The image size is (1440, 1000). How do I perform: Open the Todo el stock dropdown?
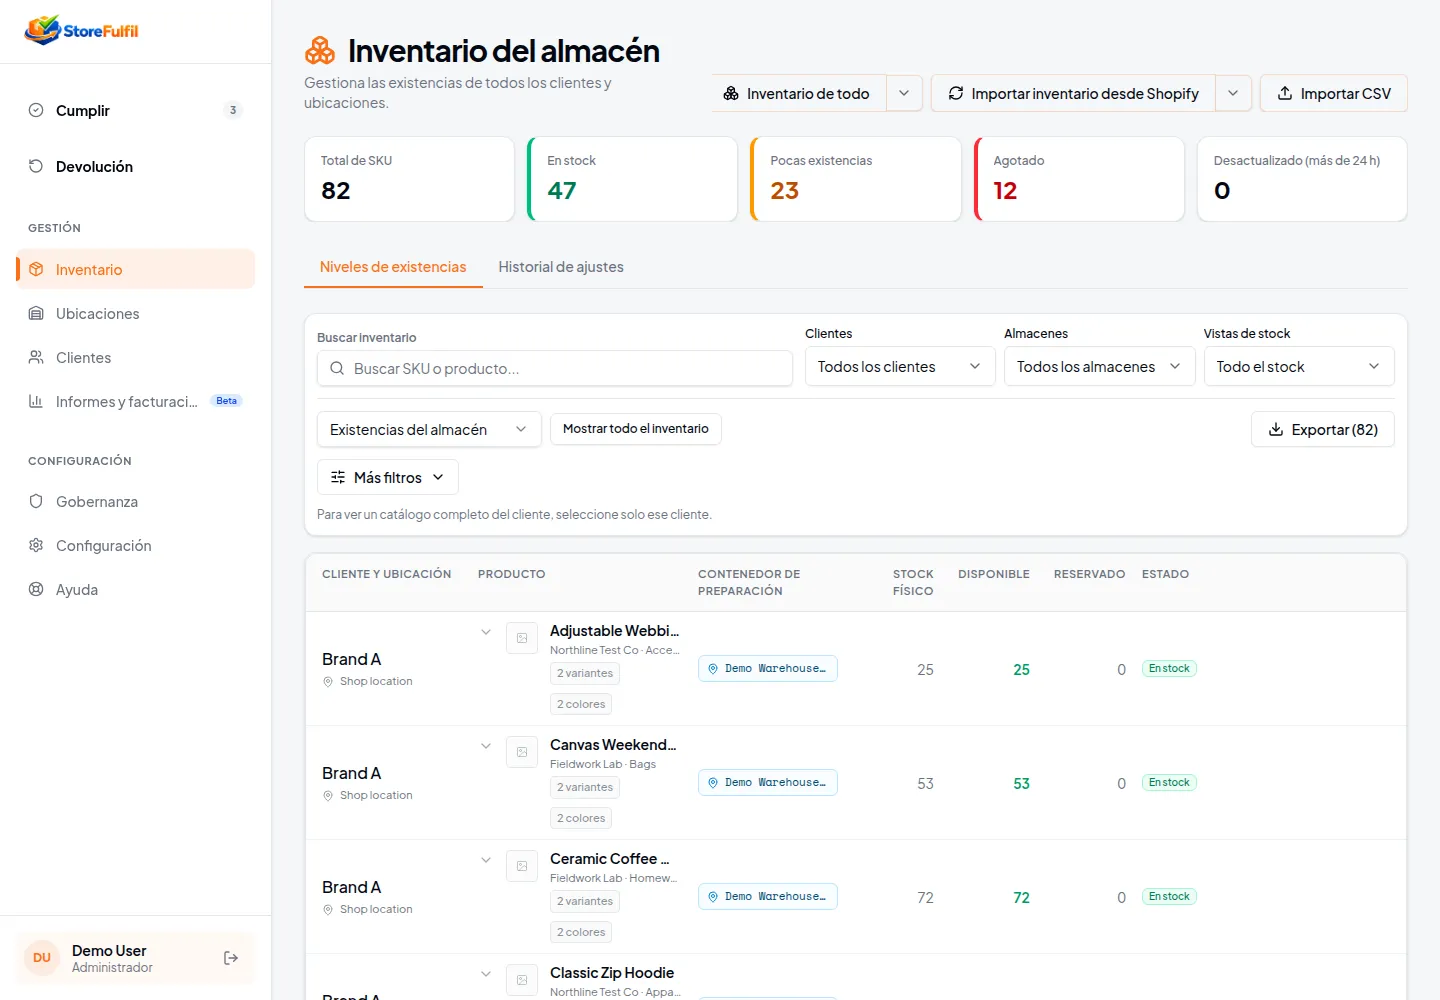(1299, 367)
